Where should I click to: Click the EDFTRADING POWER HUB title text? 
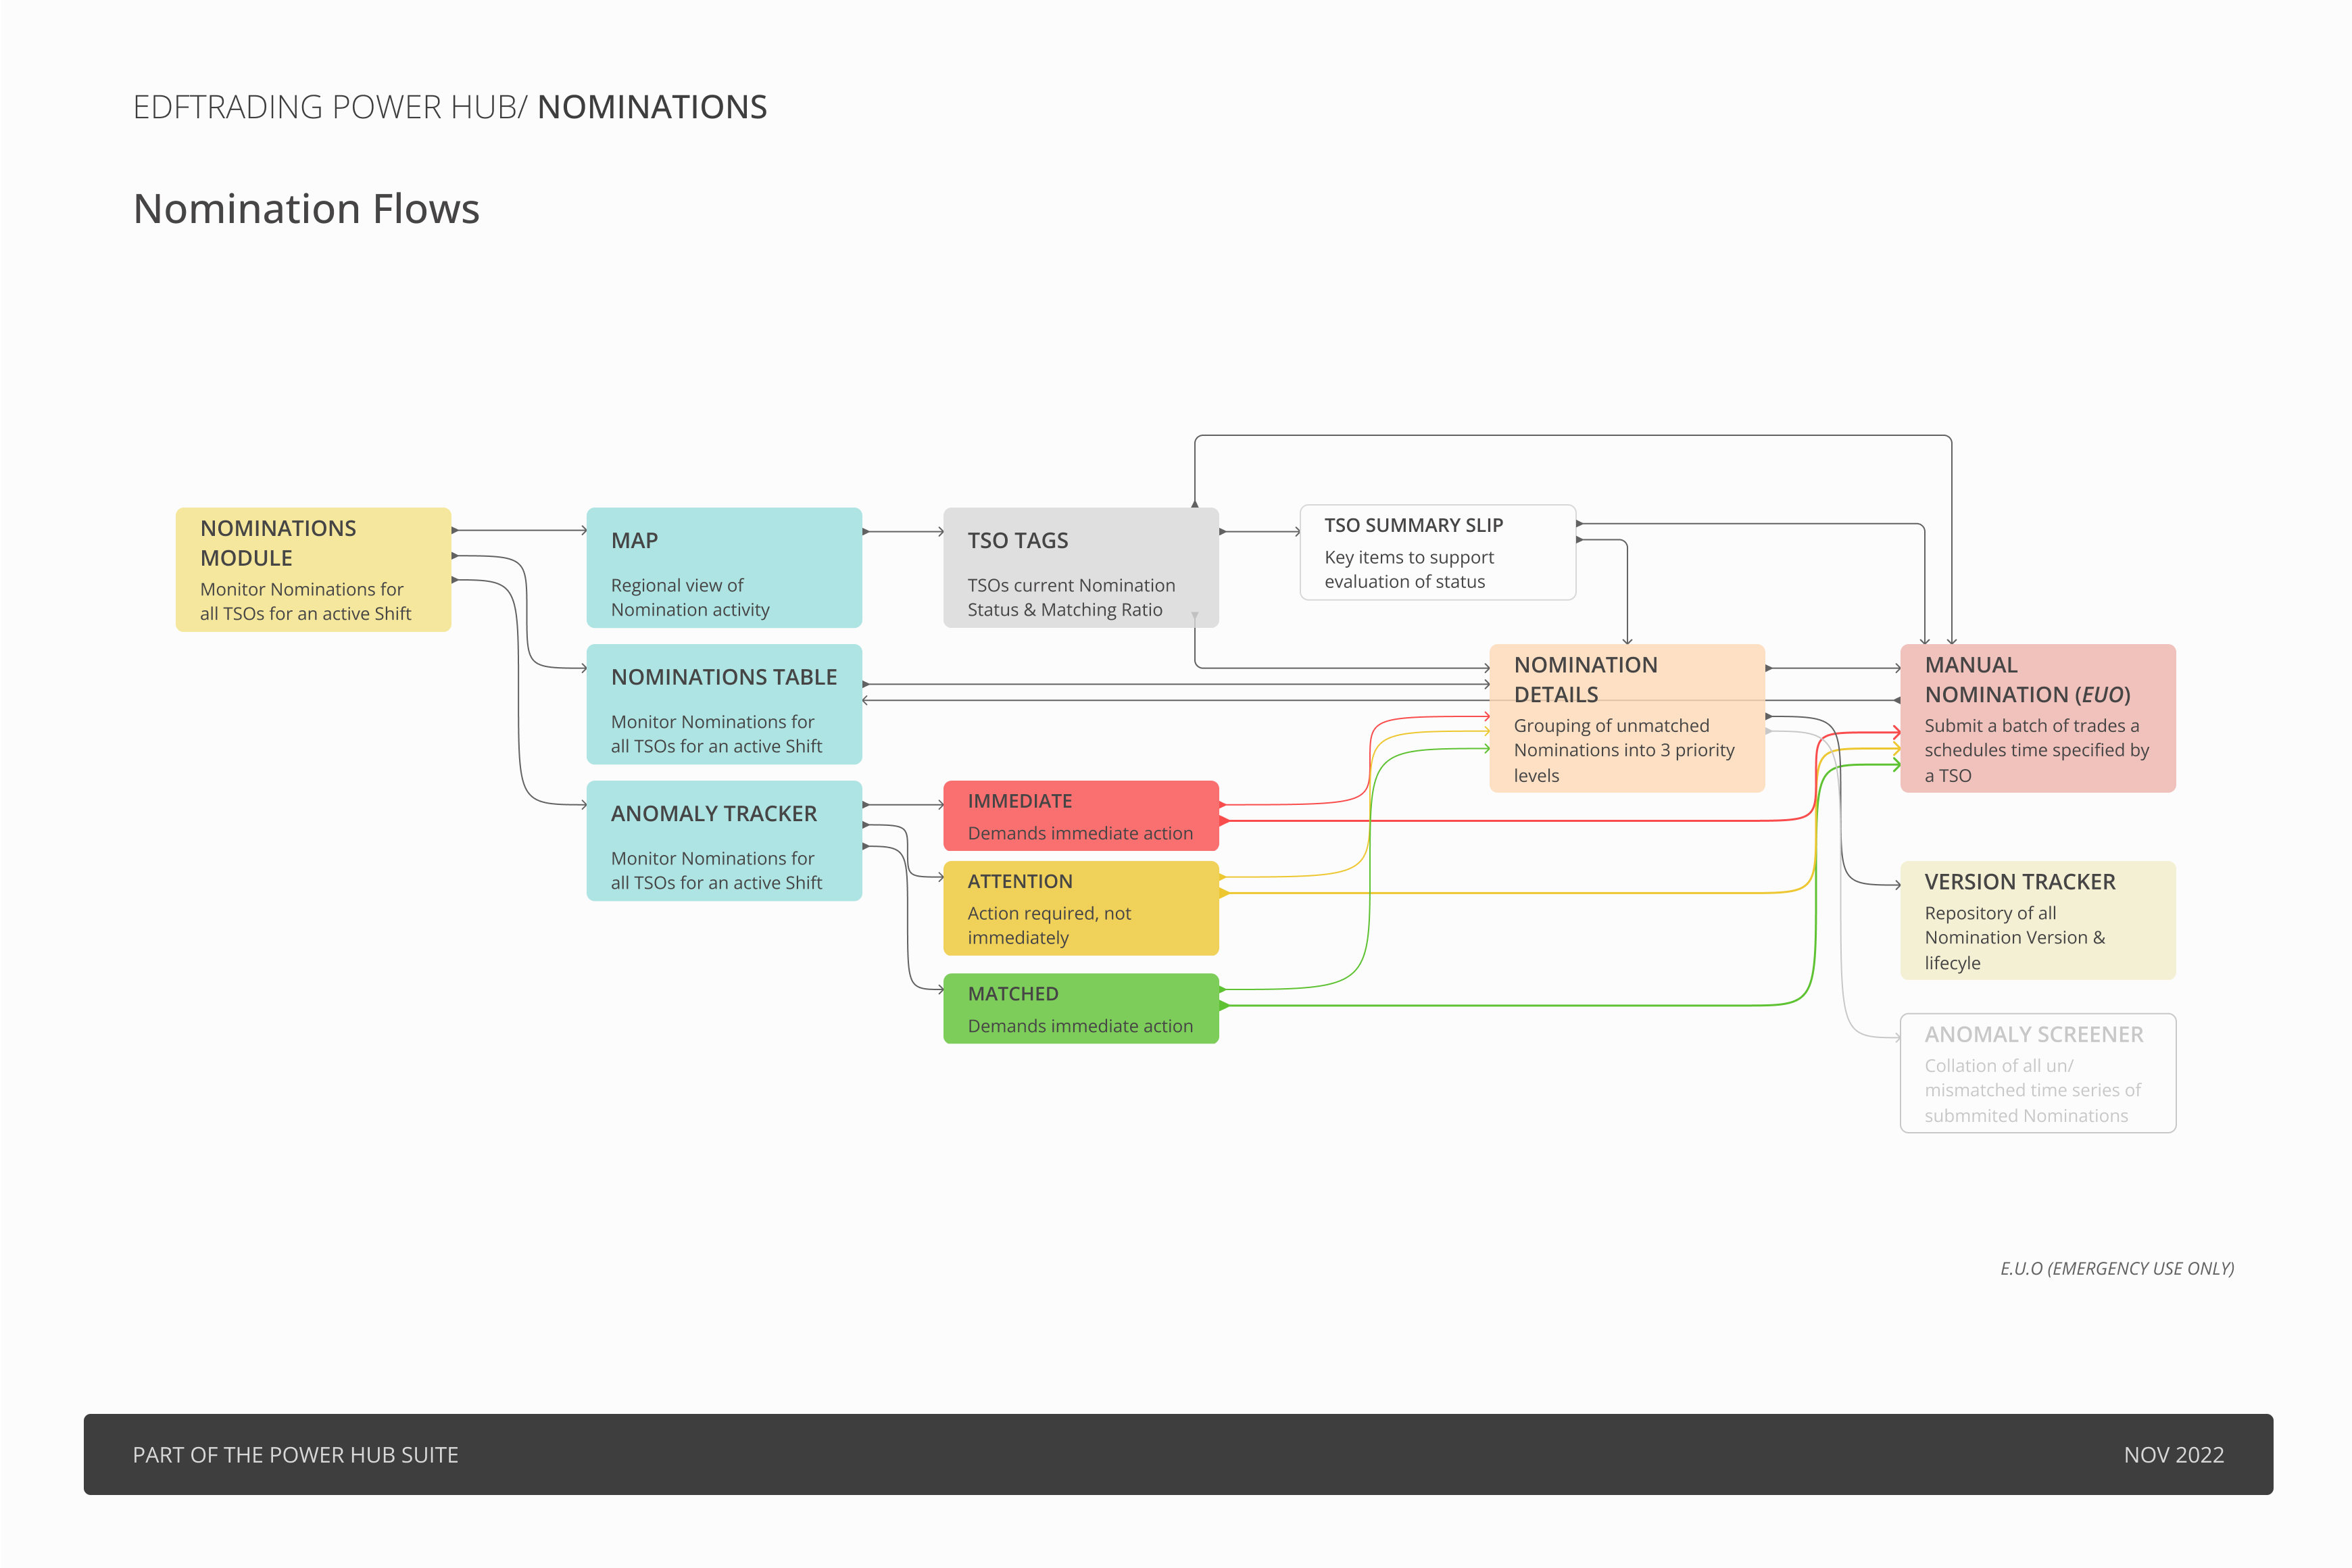point(326,107)
